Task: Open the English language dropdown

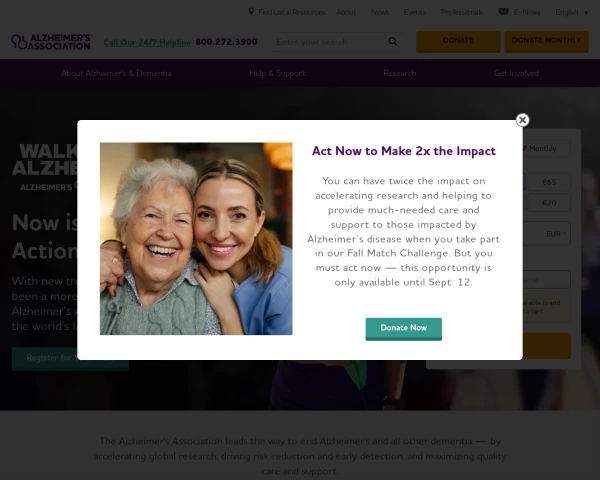Action: pos(572,12)
